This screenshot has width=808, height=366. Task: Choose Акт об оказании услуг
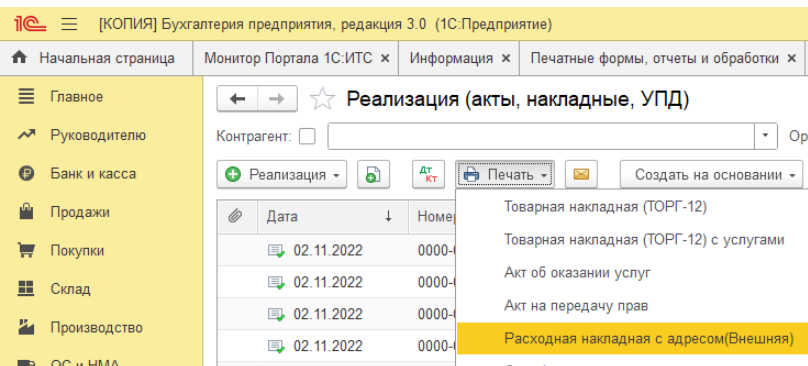(x=577, y=273)
